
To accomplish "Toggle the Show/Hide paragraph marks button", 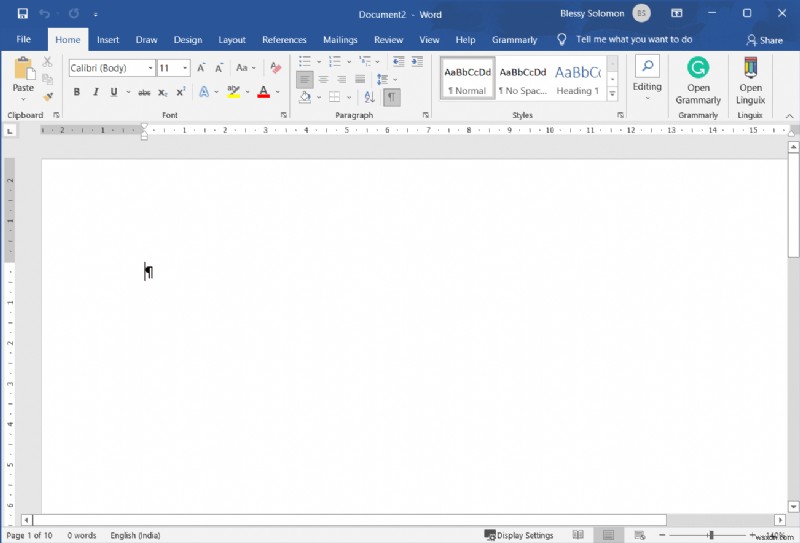I will (391, 97).
